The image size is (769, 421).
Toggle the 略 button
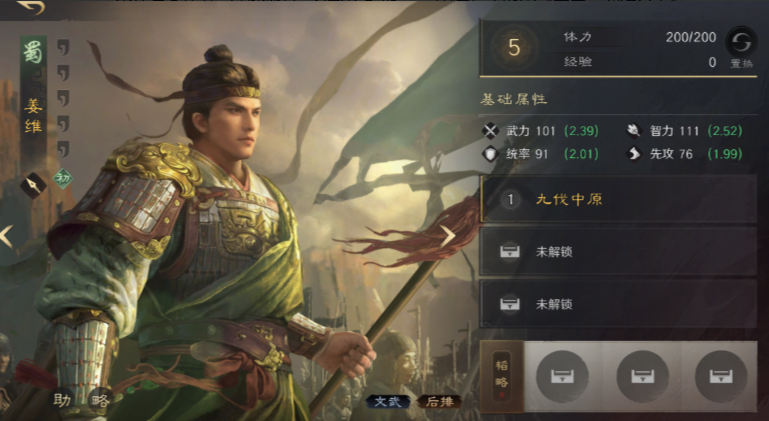pyautogui.click(x=101, y=400)
